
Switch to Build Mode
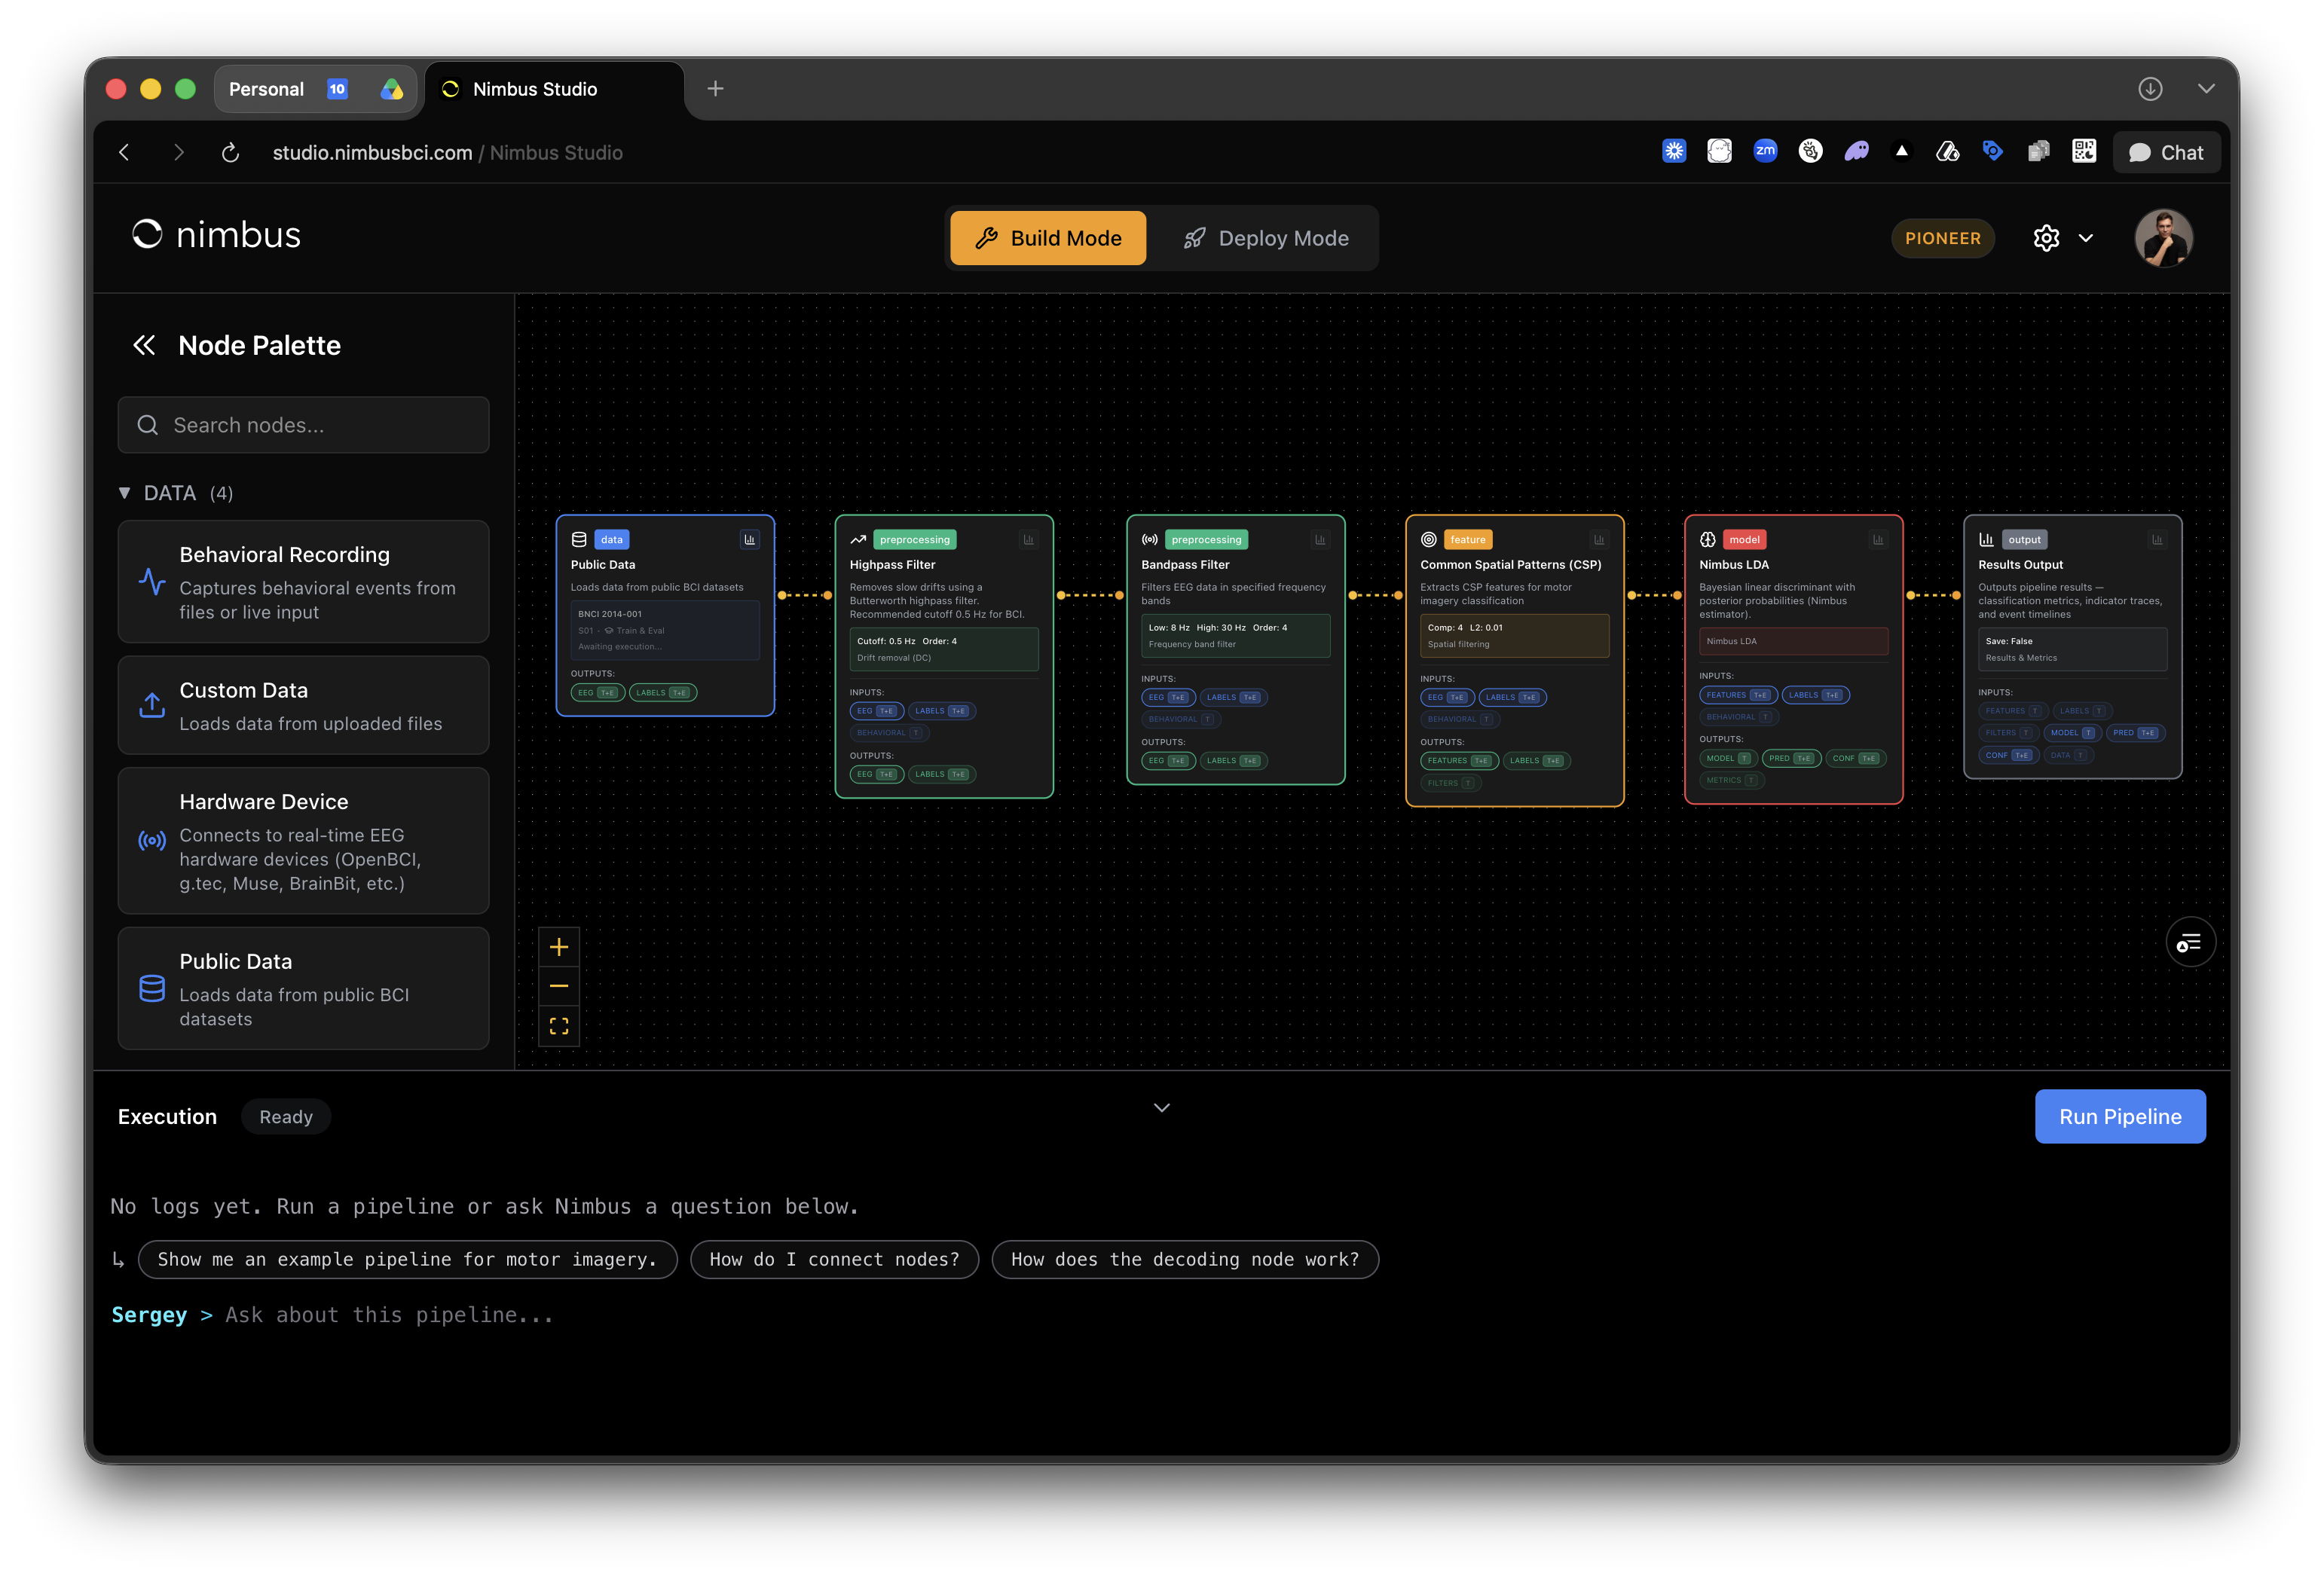(1048, 238)
